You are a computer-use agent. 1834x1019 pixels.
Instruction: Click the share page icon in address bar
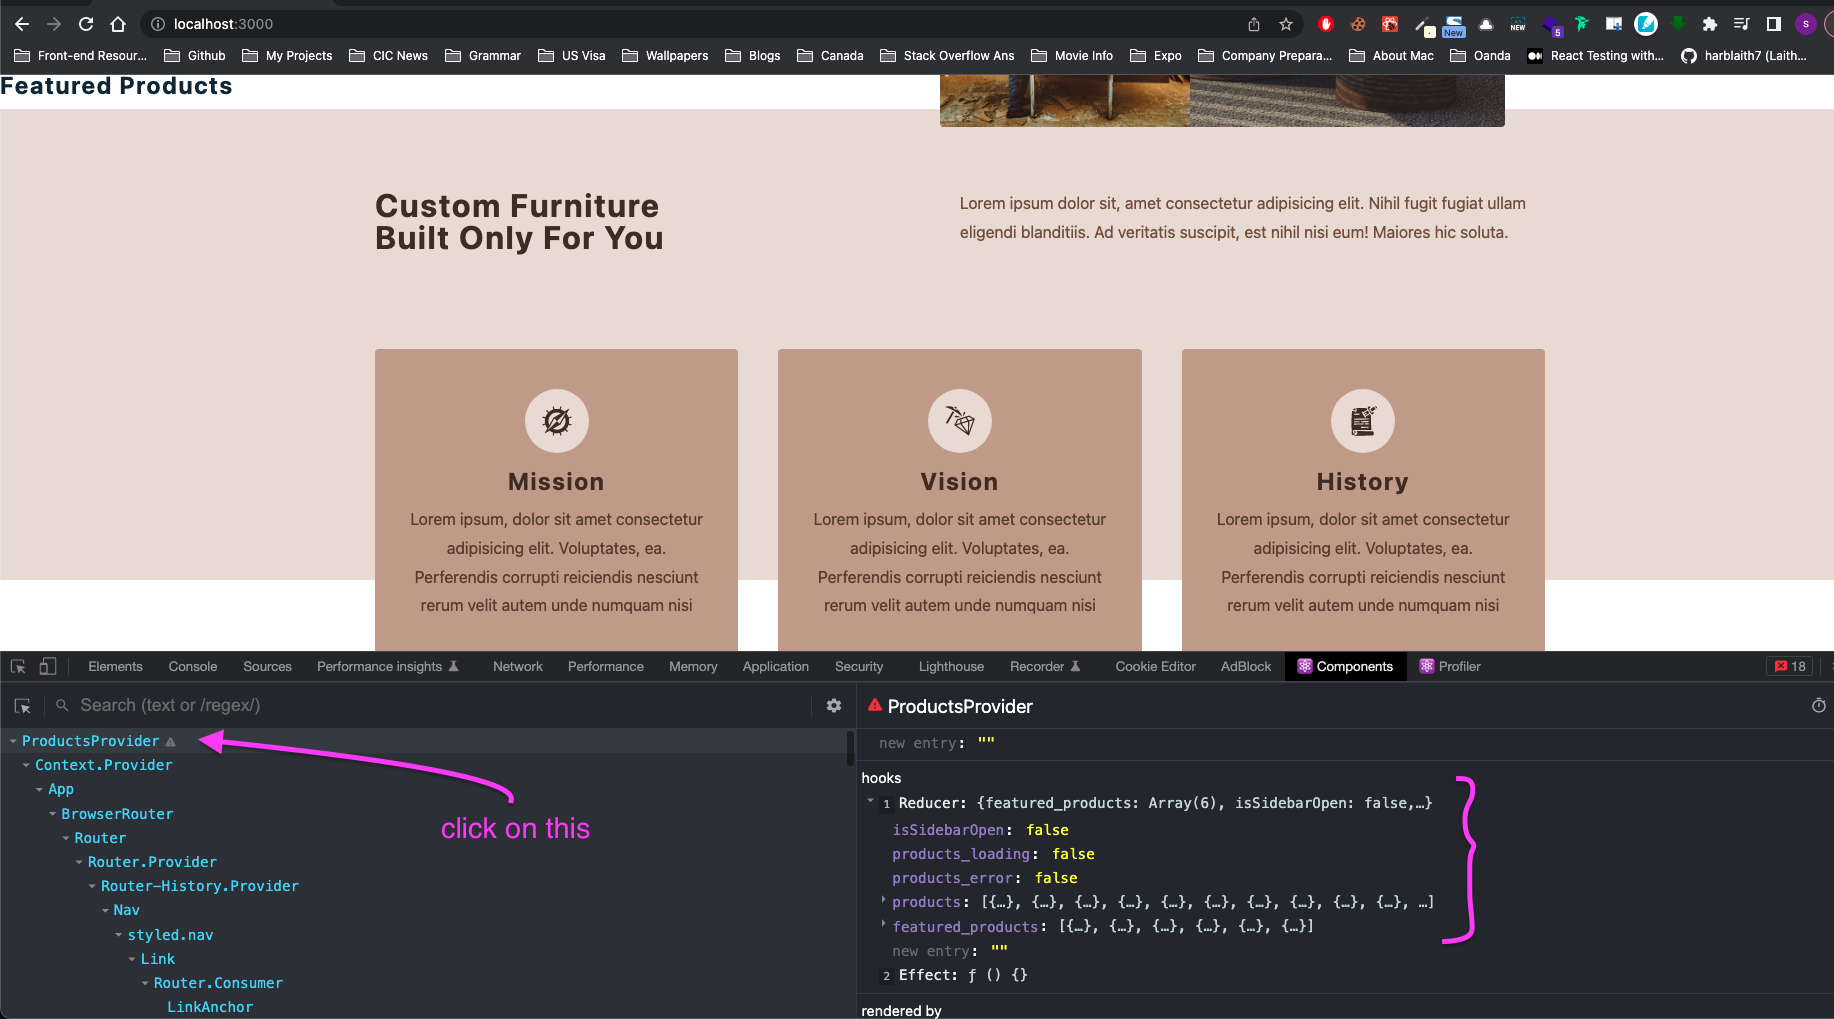[1254, 24]
